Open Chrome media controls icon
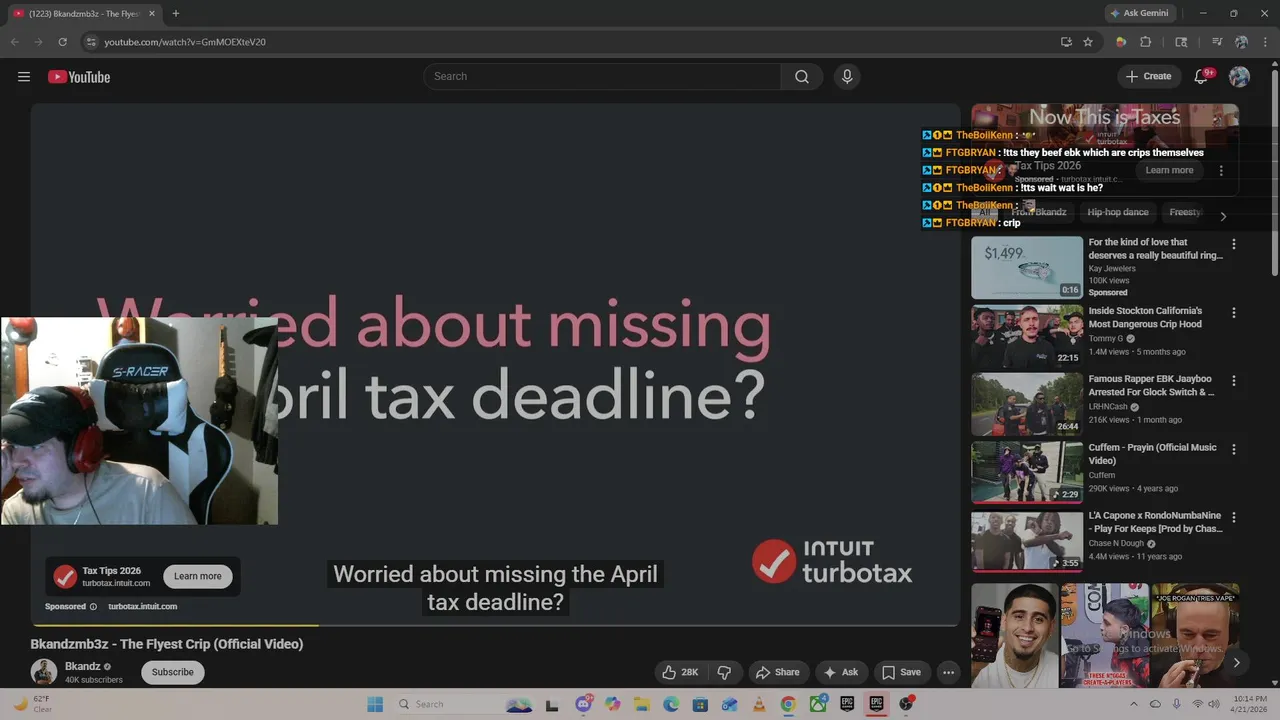Viewport: 1280px width, 720px height. point(1217,42)
